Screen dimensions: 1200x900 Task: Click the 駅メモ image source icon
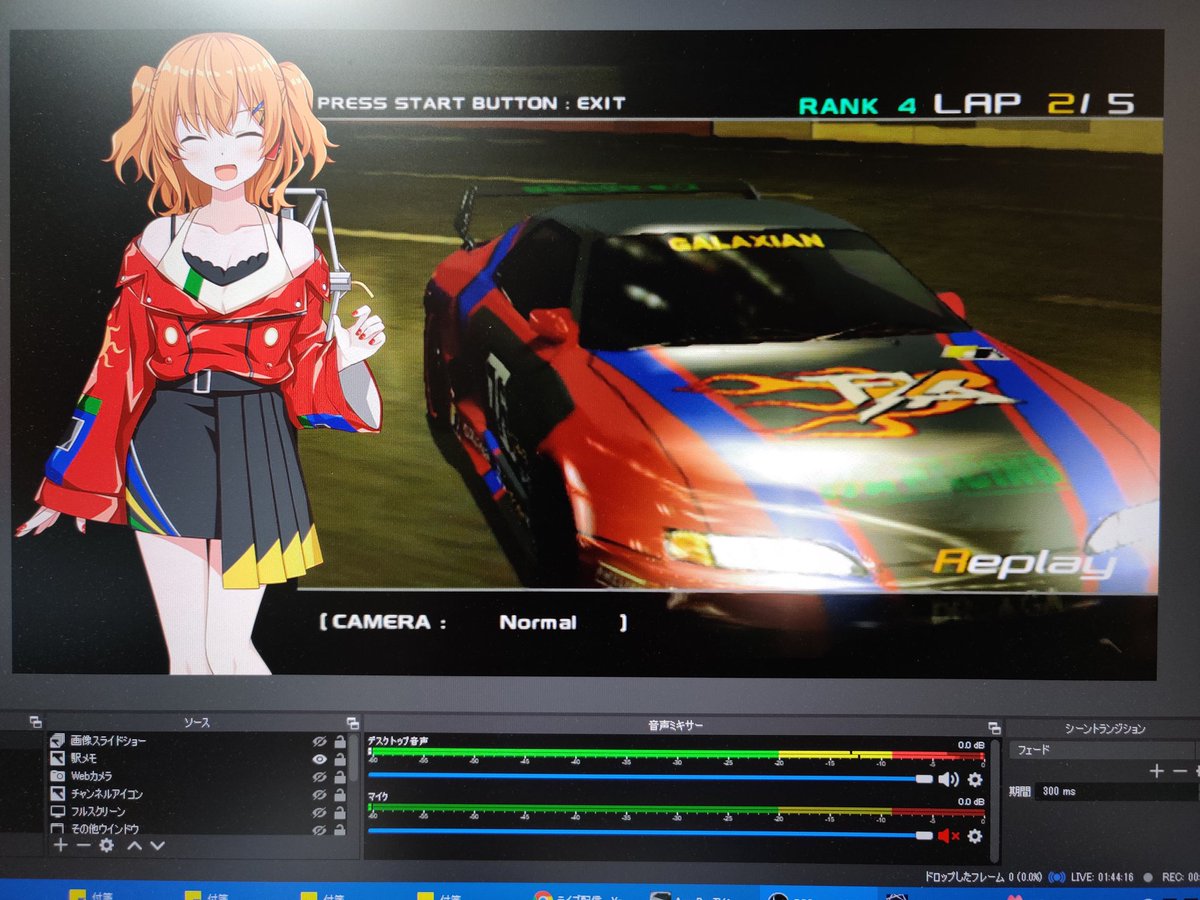pos(58,759)
